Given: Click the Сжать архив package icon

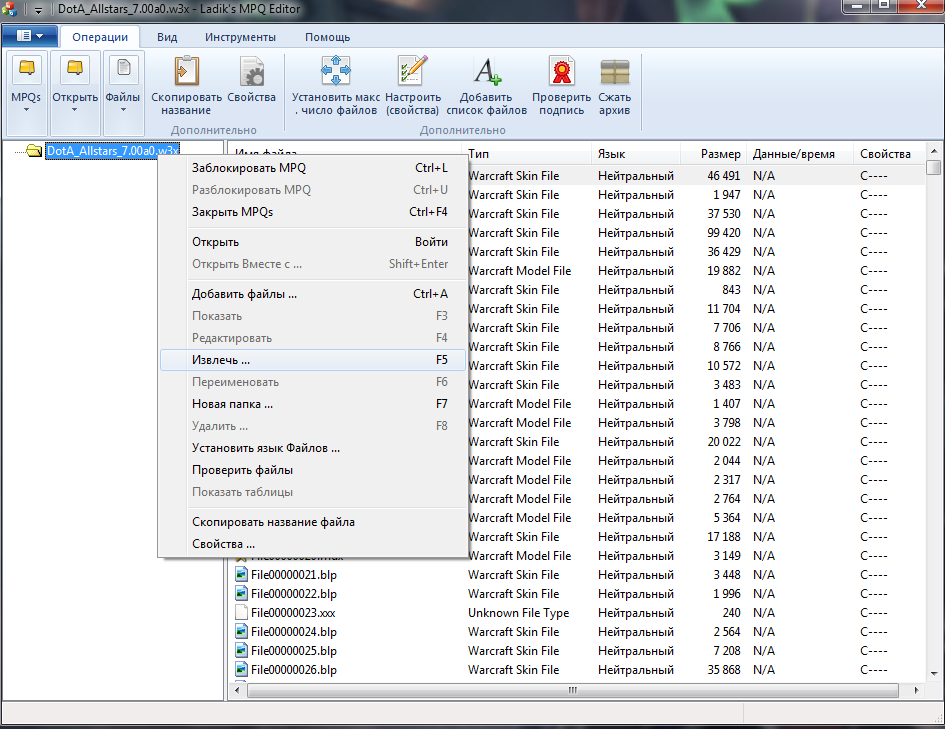Looking at the screenshot, I should click(615, 70).
